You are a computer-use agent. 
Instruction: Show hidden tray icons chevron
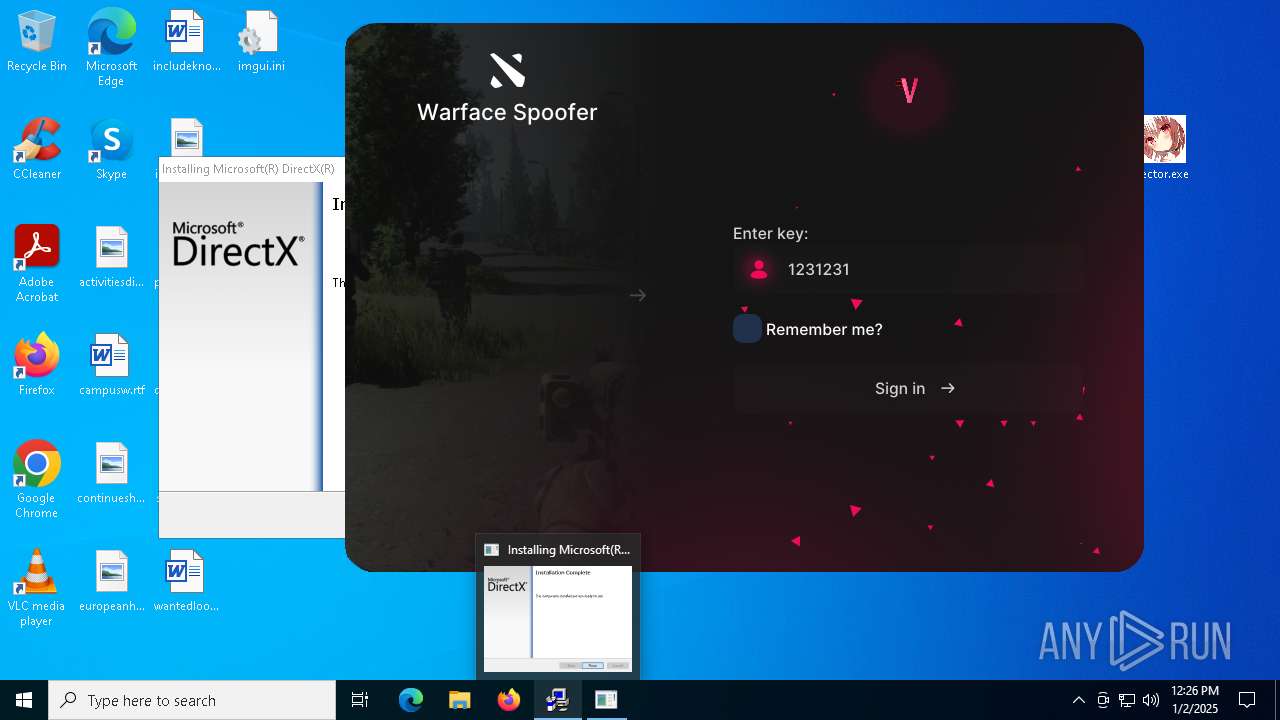tap(1078, 700)
